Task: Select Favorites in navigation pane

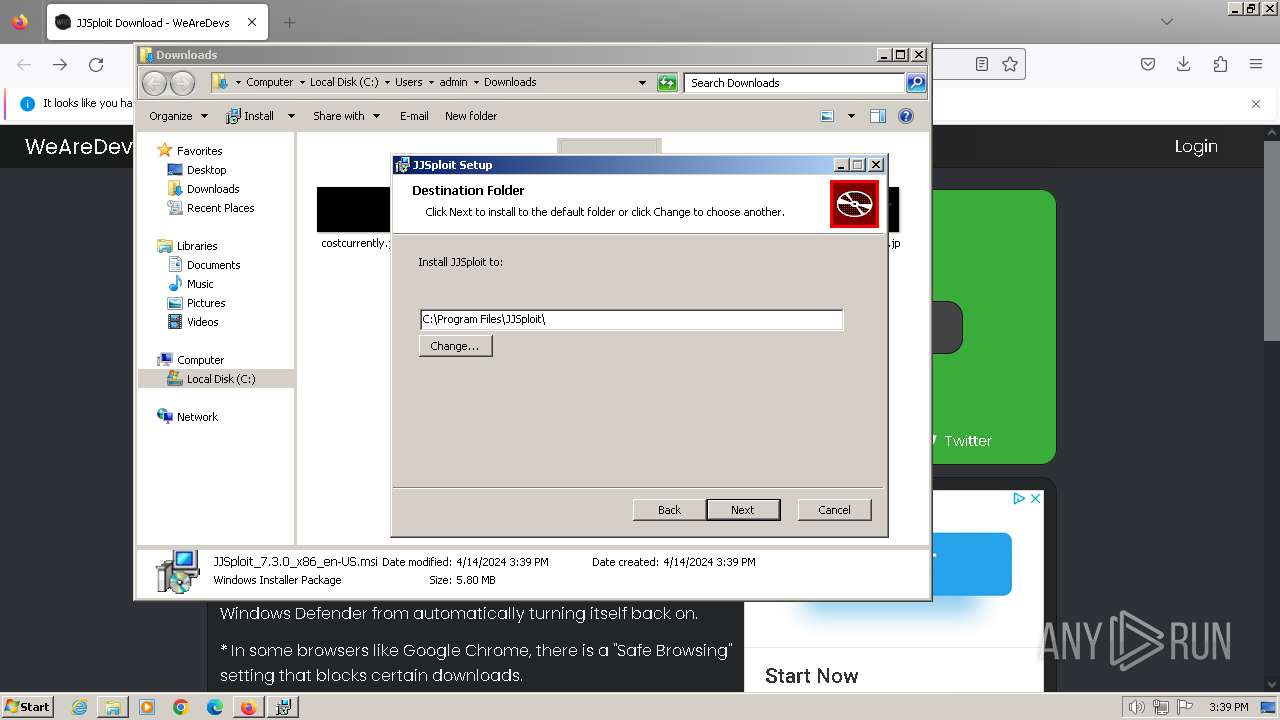Action: [199, 151]
